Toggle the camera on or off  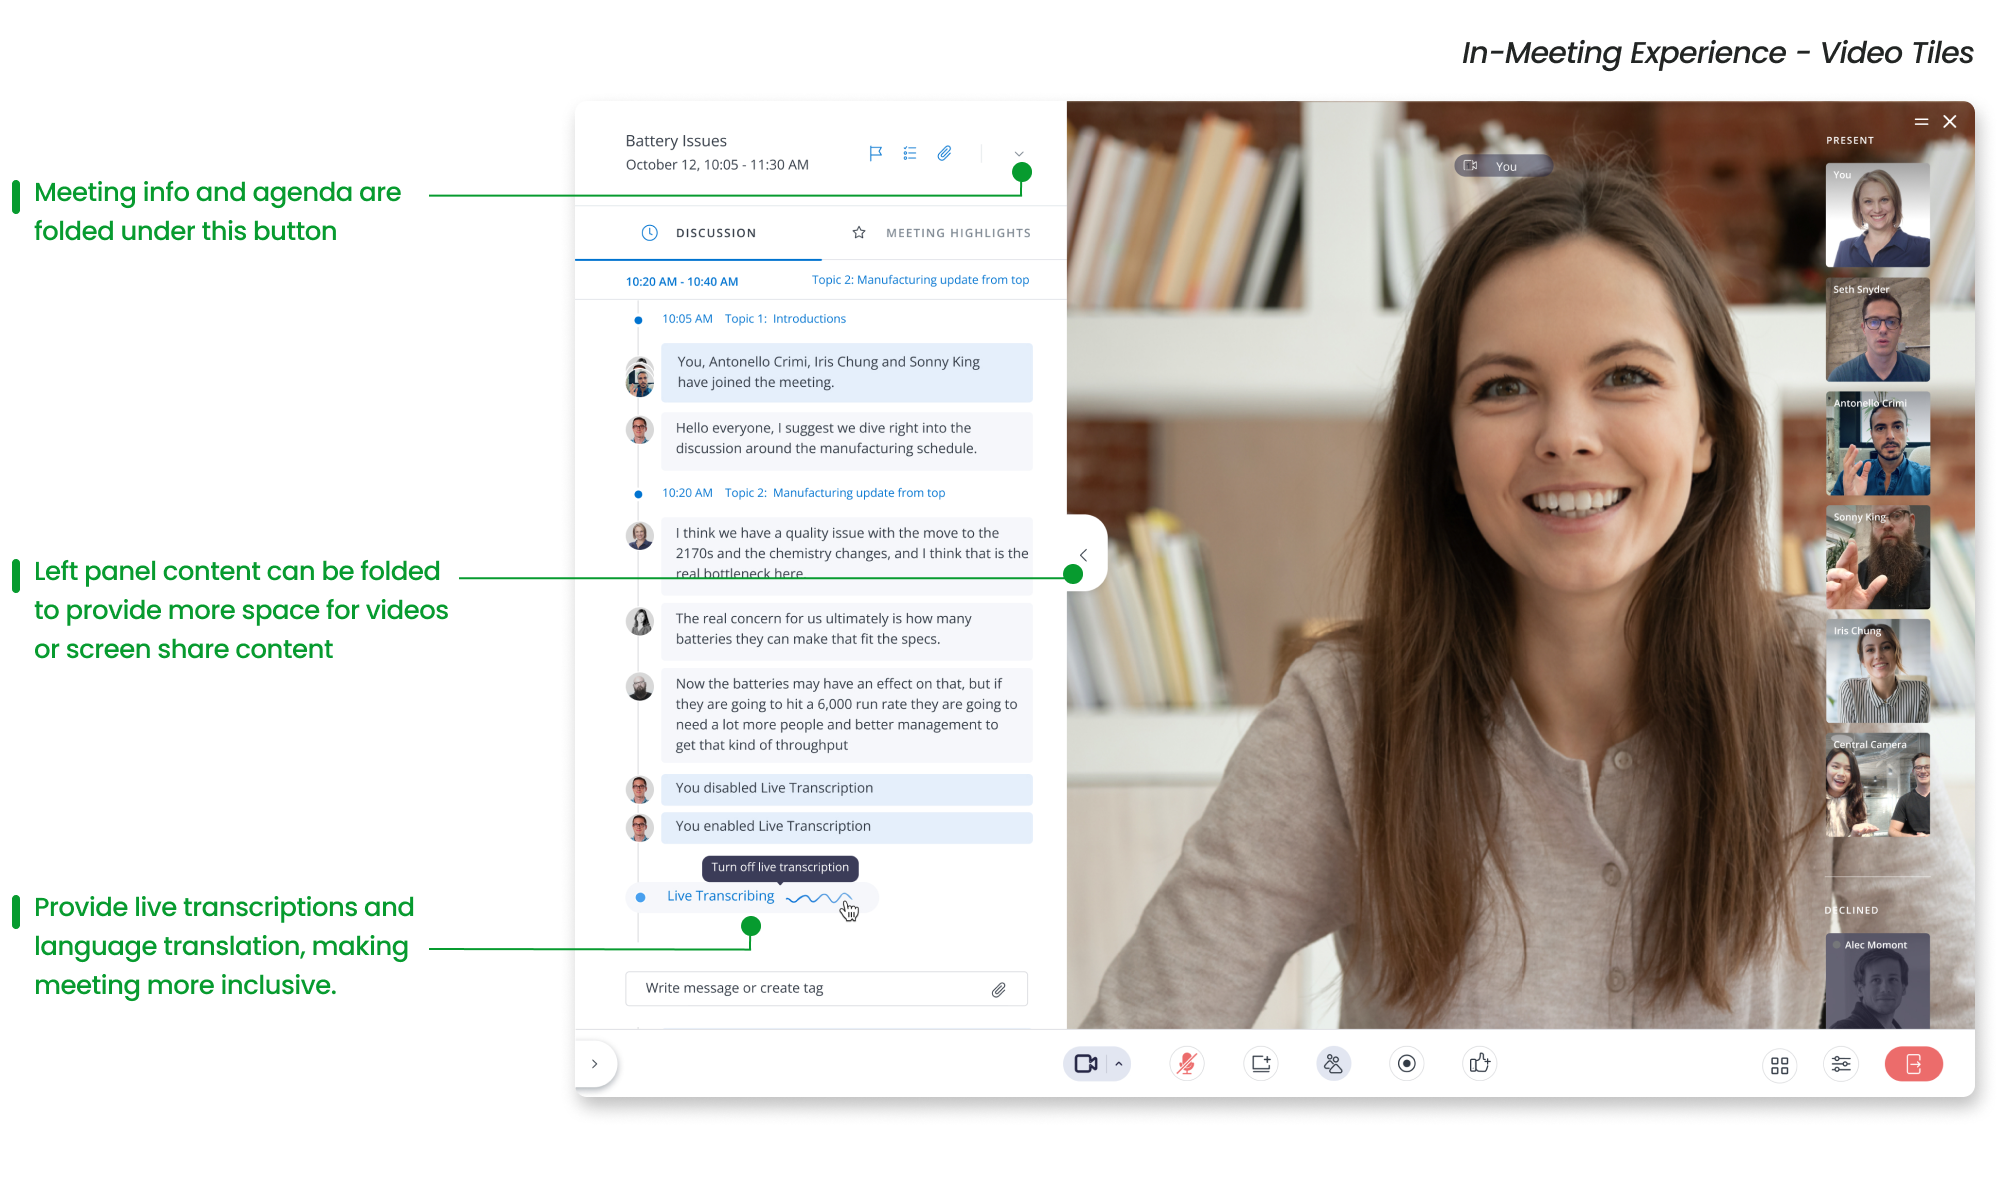[1085, 1064]
